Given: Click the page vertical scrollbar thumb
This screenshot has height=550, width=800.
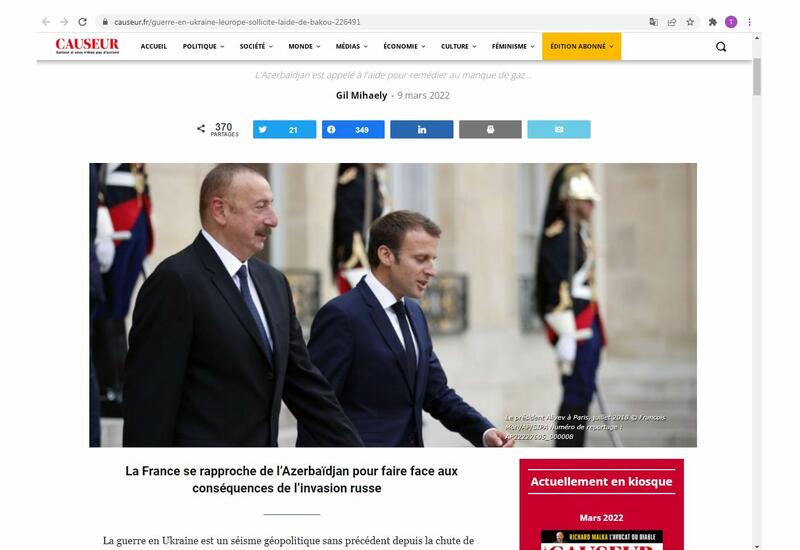Looking at the screenshot, I should pyautogui.click(x=757, y=77).
